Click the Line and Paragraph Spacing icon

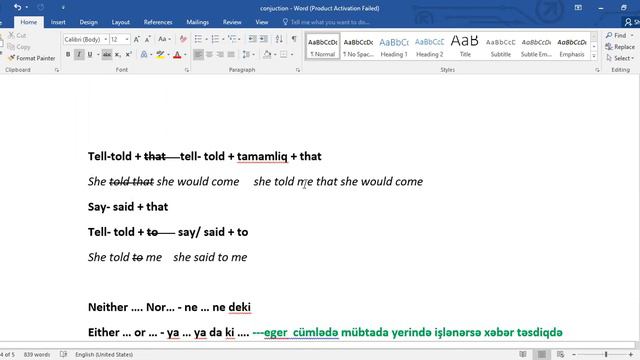[246, 54]
